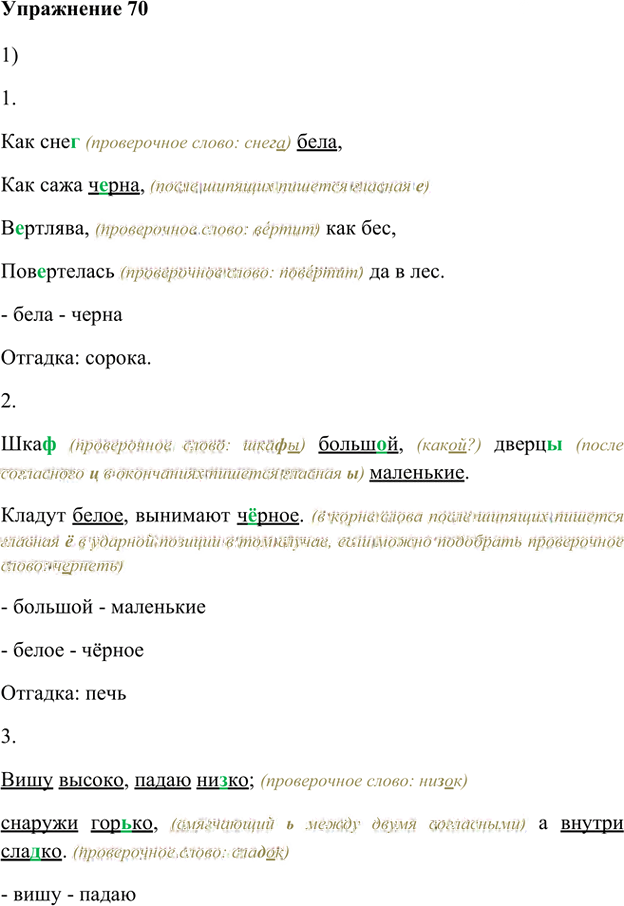Click the underlined word "бела," in first riddle
The height and width of the screenshot is (906, 624).
pos(320,142)
